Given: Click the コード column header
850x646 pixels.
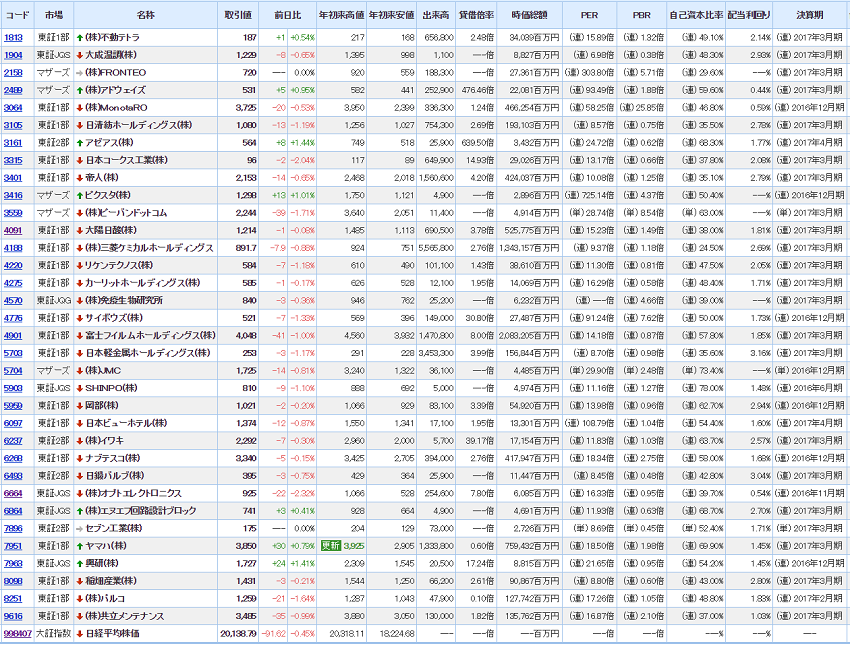Looking at the screenshot, I should [x=17, y=15].
